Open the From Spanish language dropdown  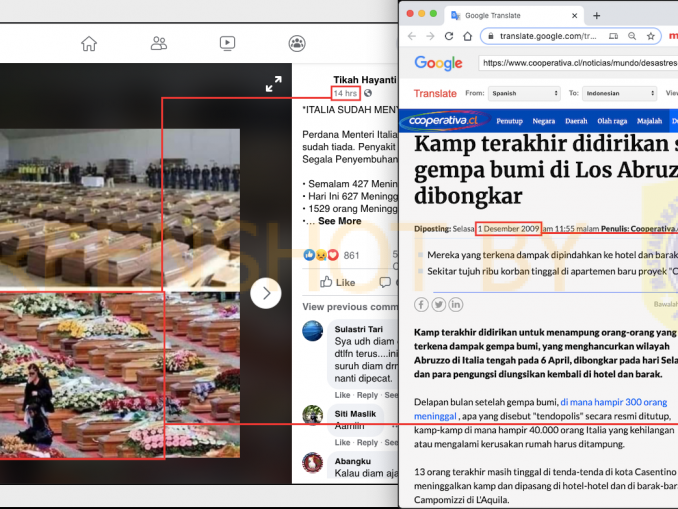point(524,93)
